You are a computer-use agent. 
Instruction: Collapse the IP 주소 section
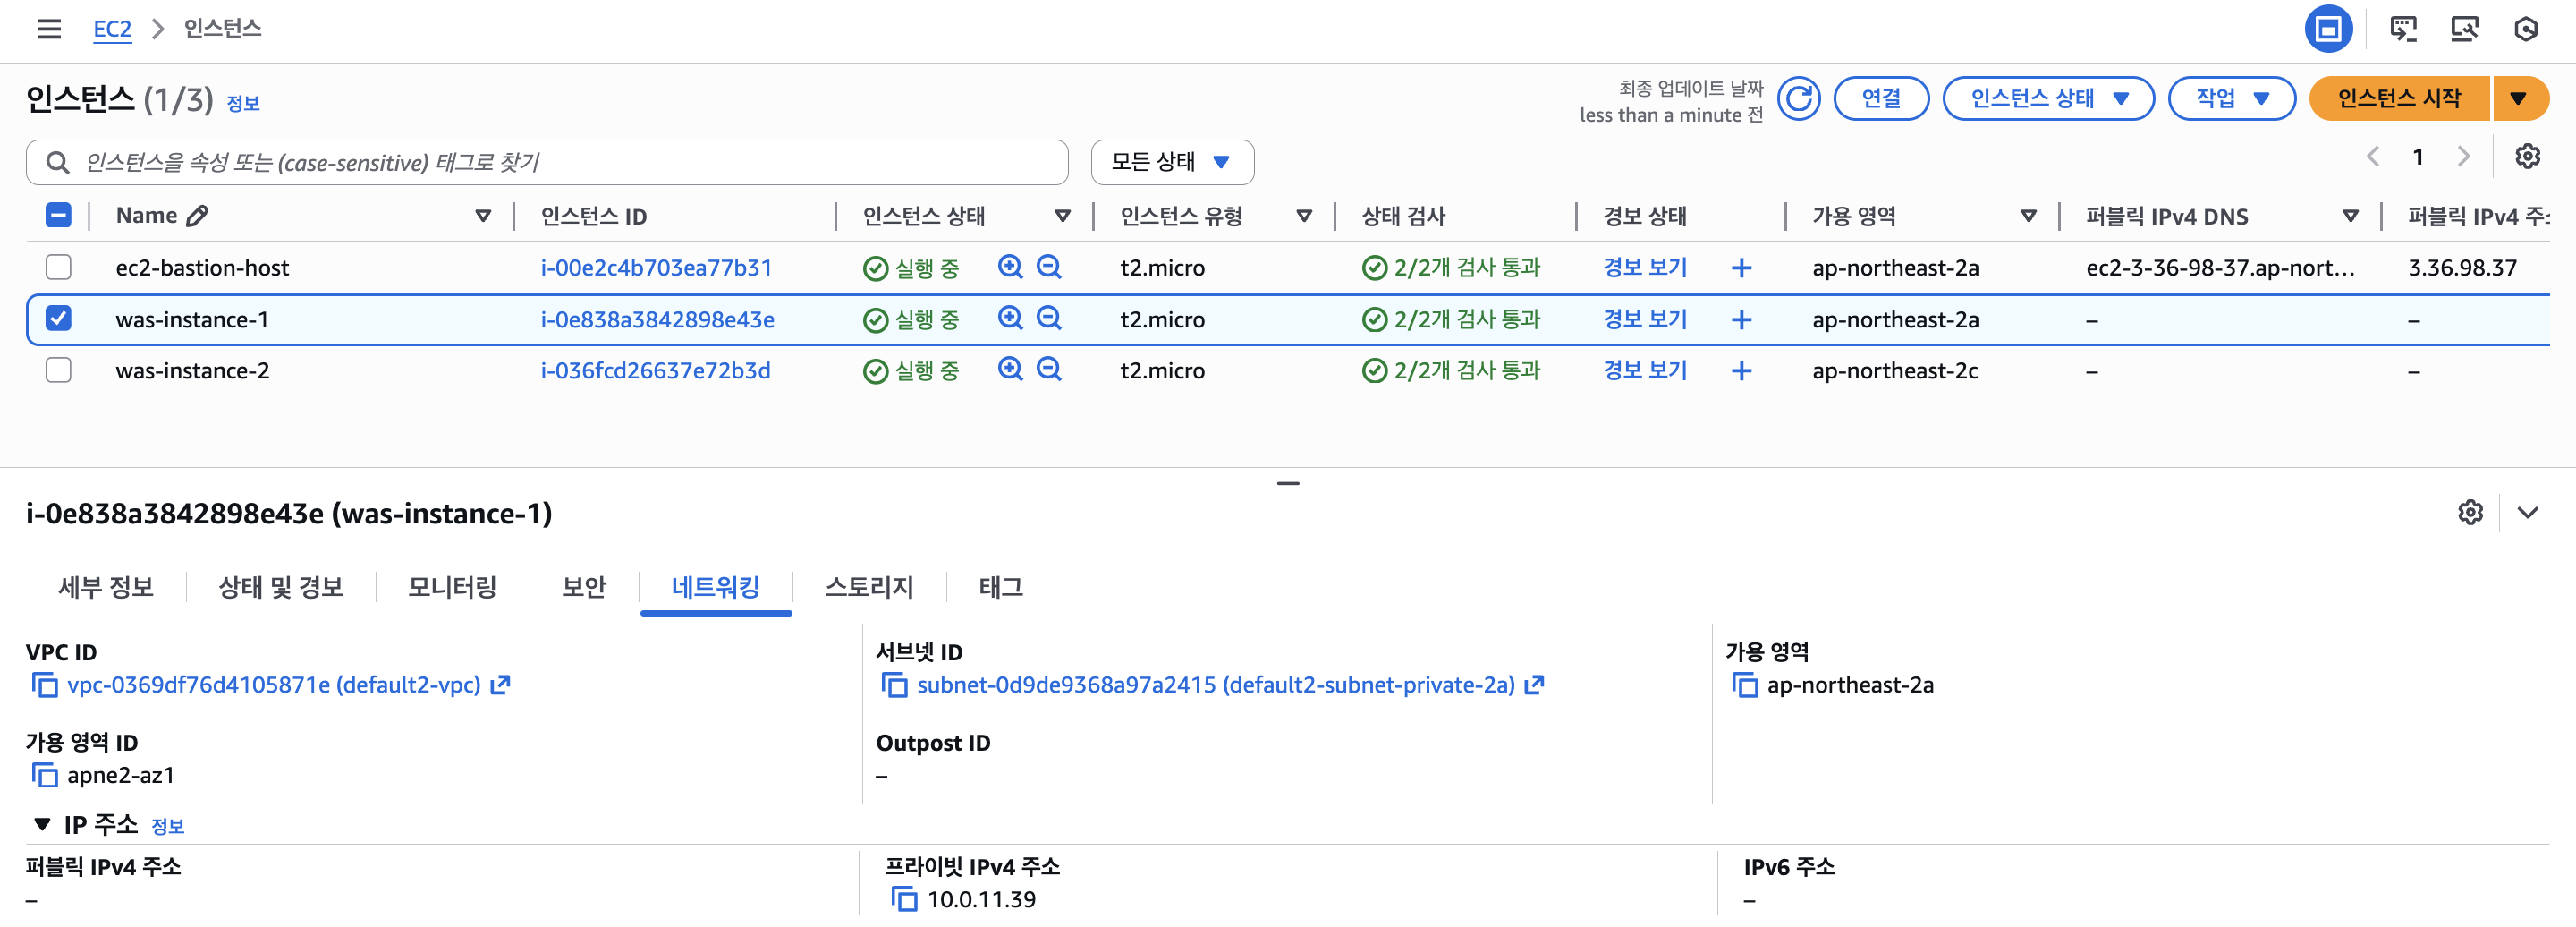coord(42,824)
